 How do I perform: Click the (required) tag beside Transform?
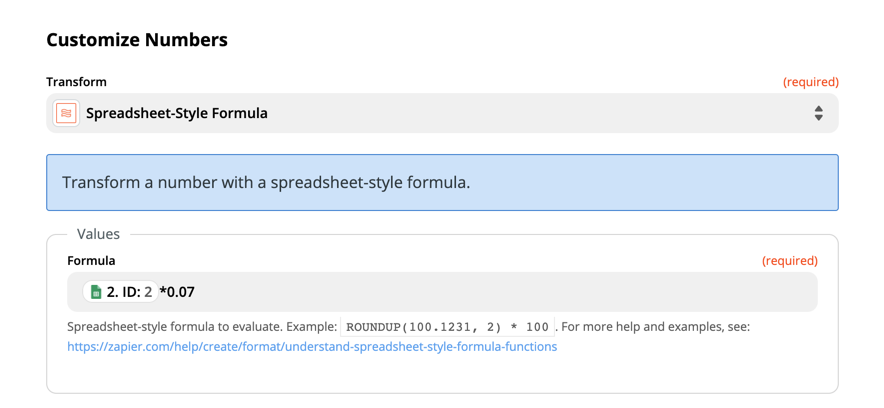pos(811,82)
